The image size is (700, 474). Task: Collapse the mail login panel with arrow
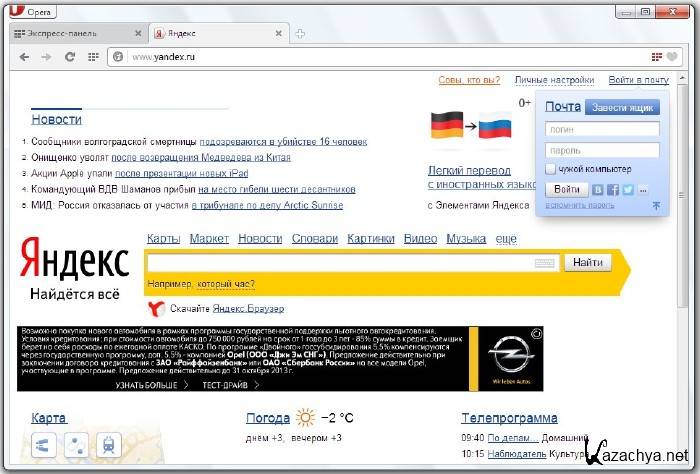pos(656,206)
